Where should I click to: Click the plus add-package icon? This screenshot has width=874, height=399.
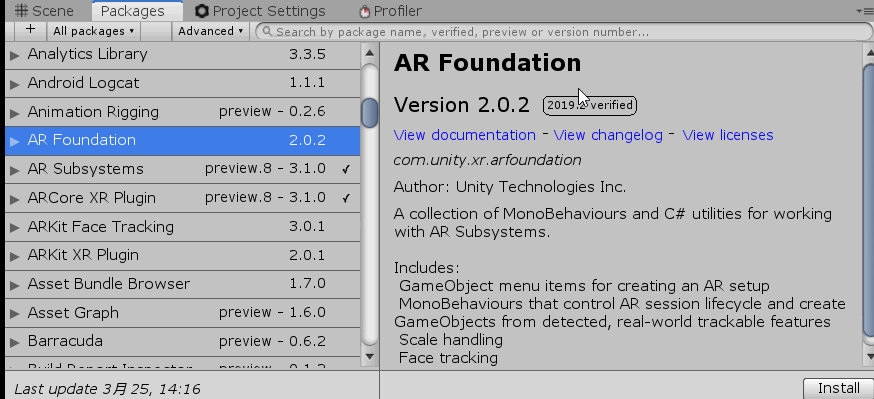(30, 30)
